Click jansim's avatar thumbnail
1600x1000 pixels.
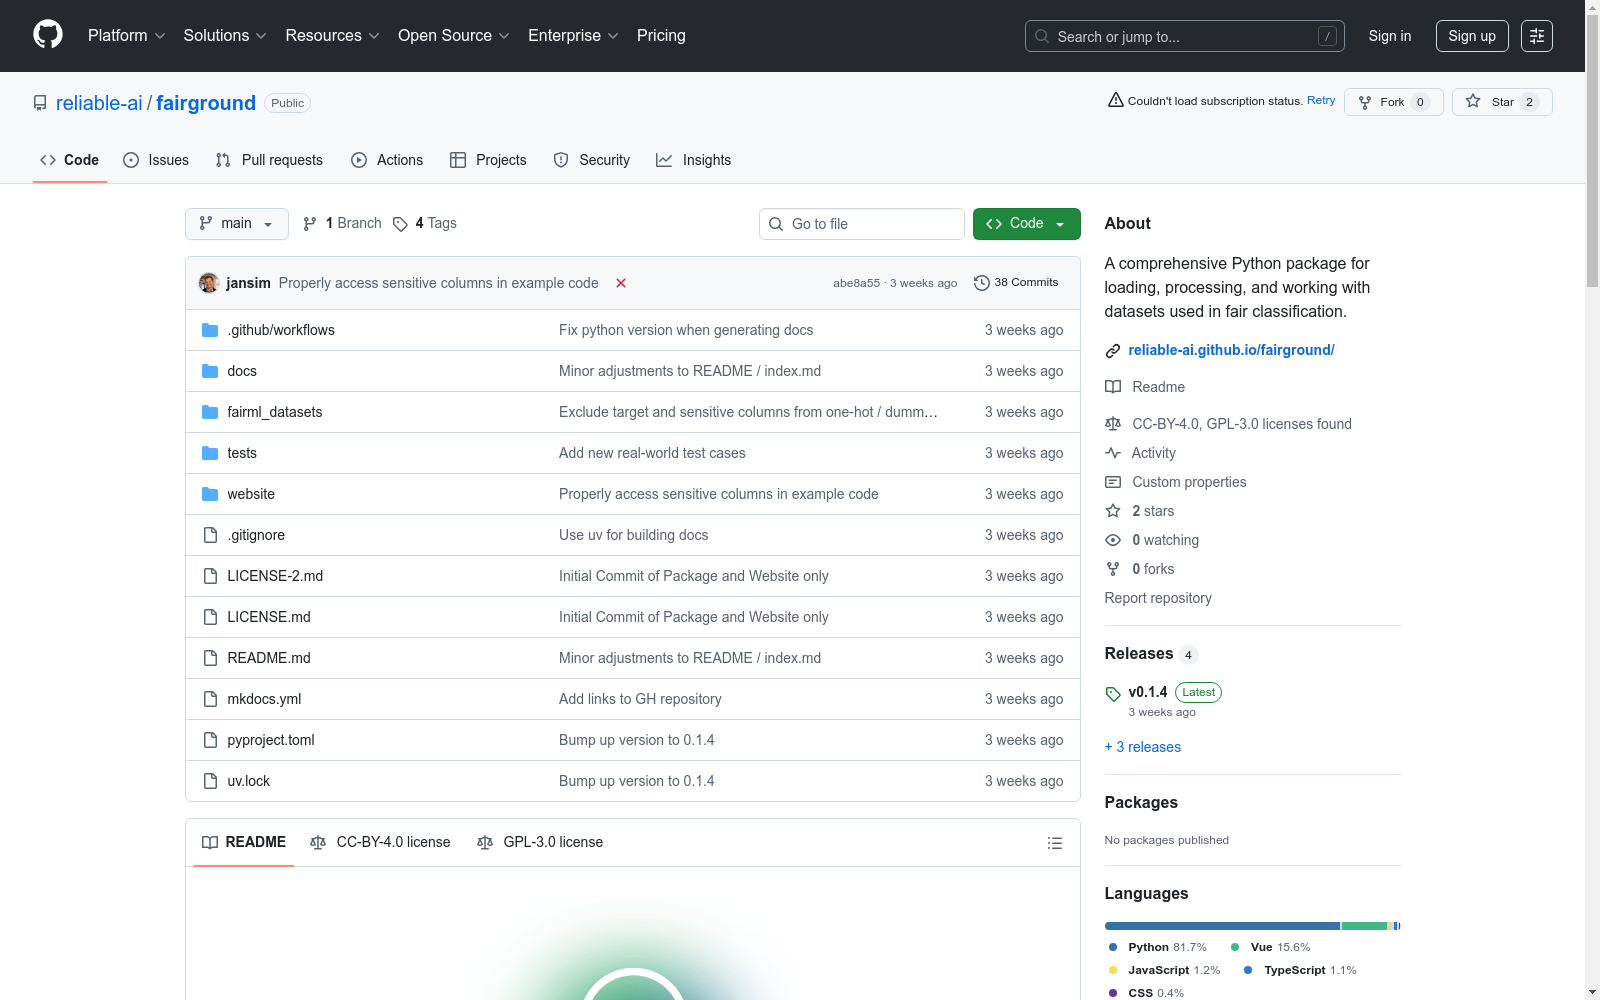(x=209, y=283)
